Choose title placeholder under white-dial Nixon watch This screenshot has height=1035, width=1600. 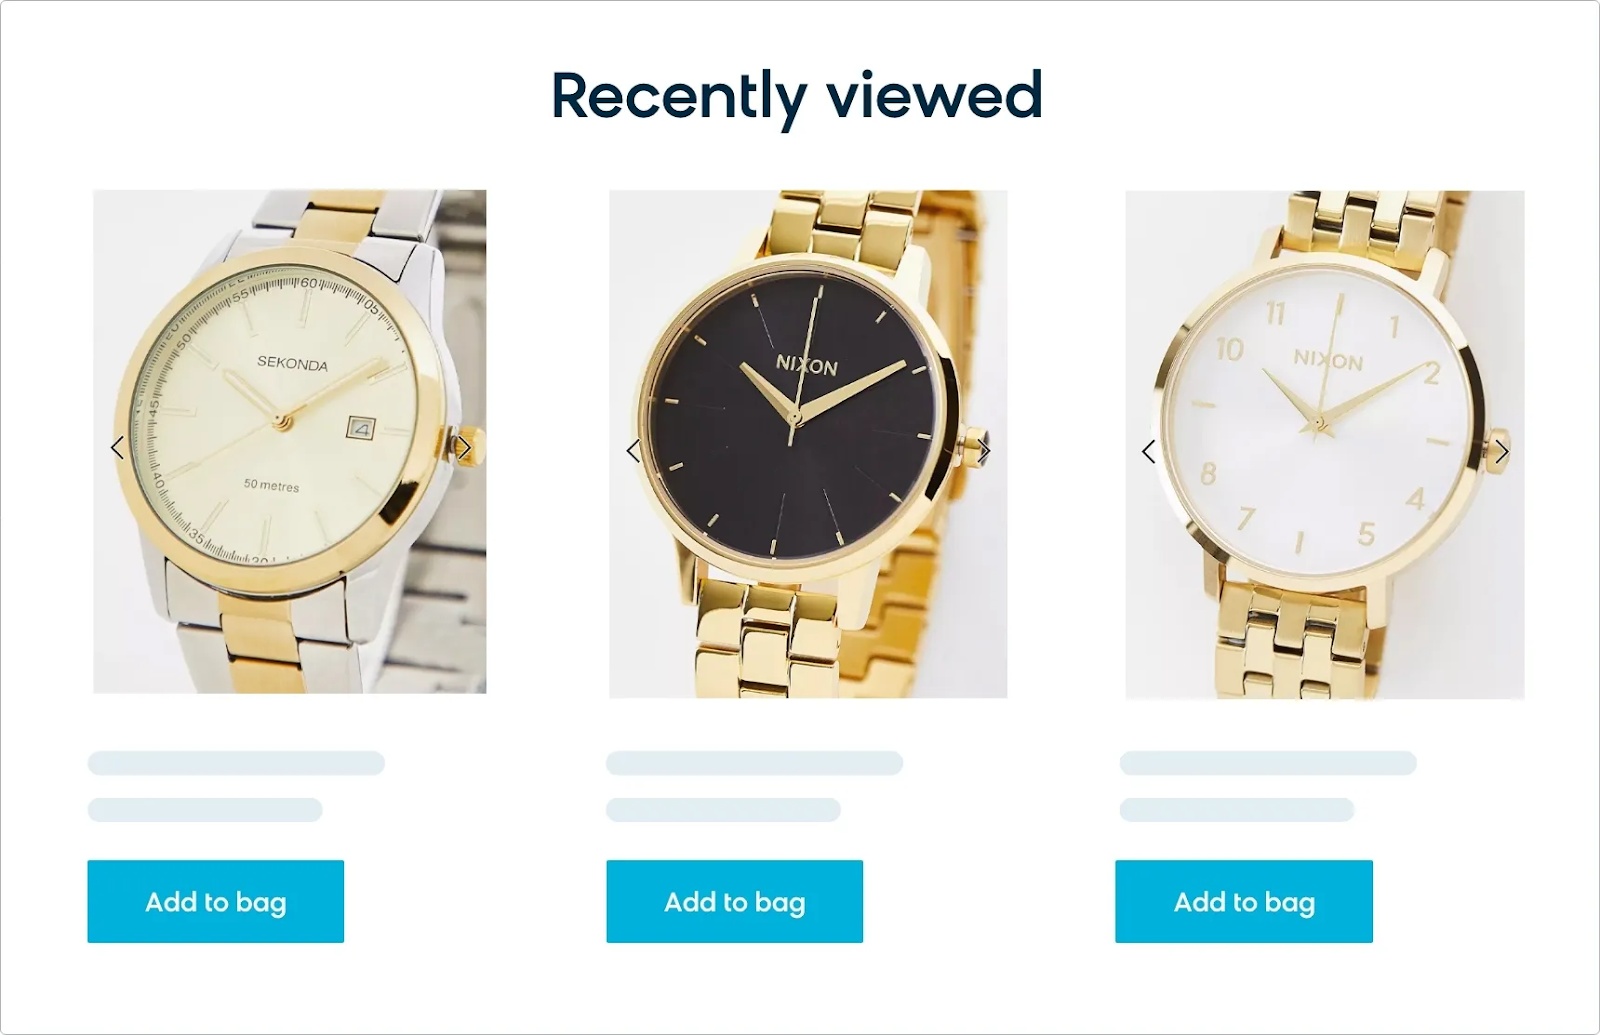pos(1268,763)
